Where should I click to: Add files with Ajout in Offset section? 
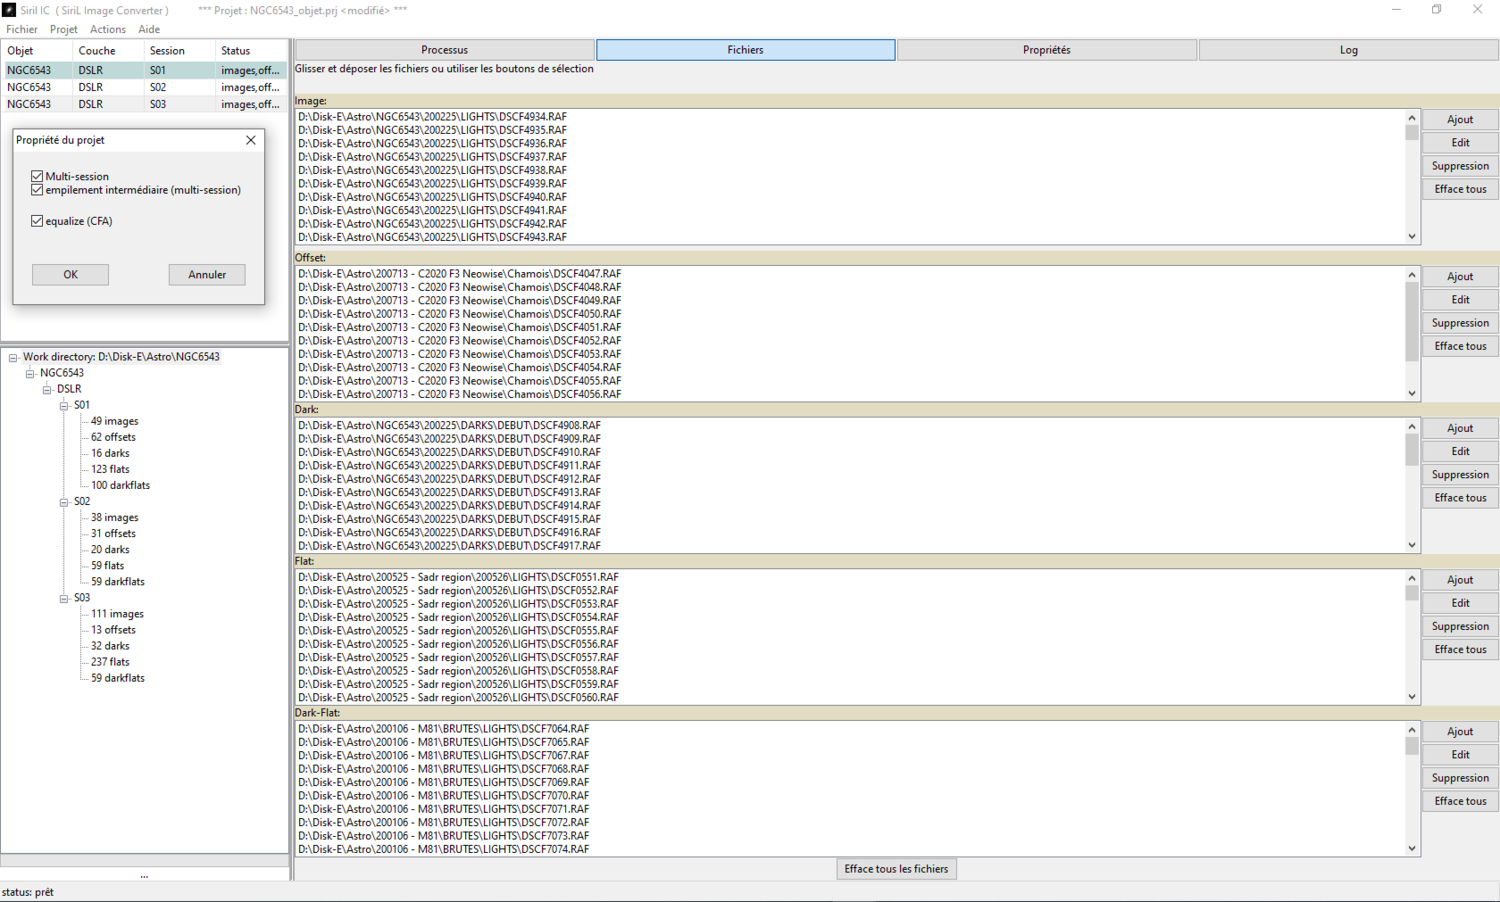tap(1460, 277)
